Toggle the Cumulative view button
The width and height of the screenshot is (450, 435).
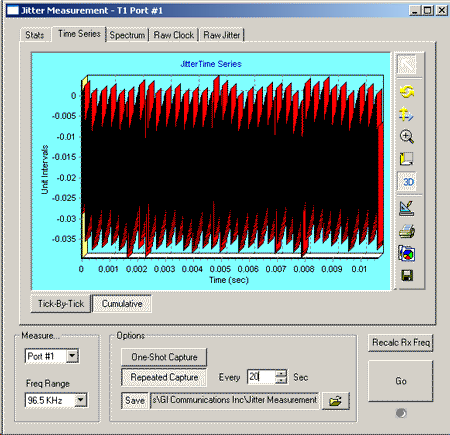[x=122, y=304]
